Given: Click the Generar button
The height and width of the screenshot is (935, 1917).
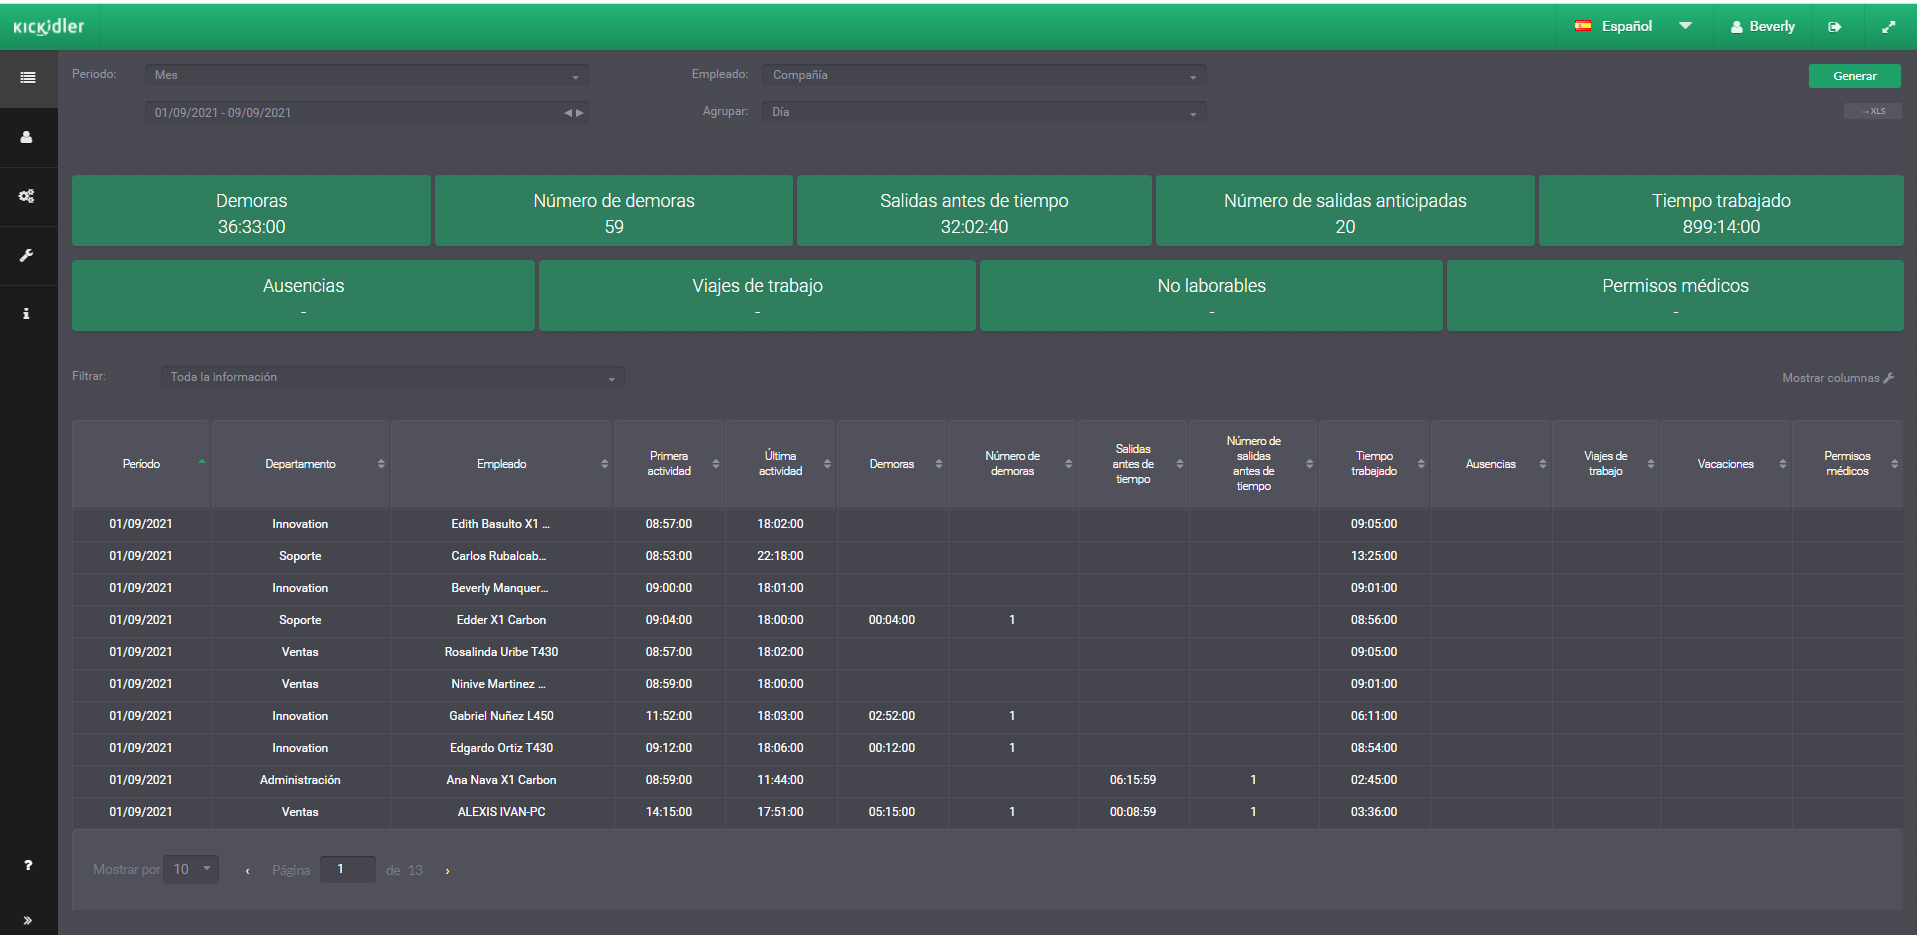Looking at the screenshot, I should click(x=1854, y=76).
